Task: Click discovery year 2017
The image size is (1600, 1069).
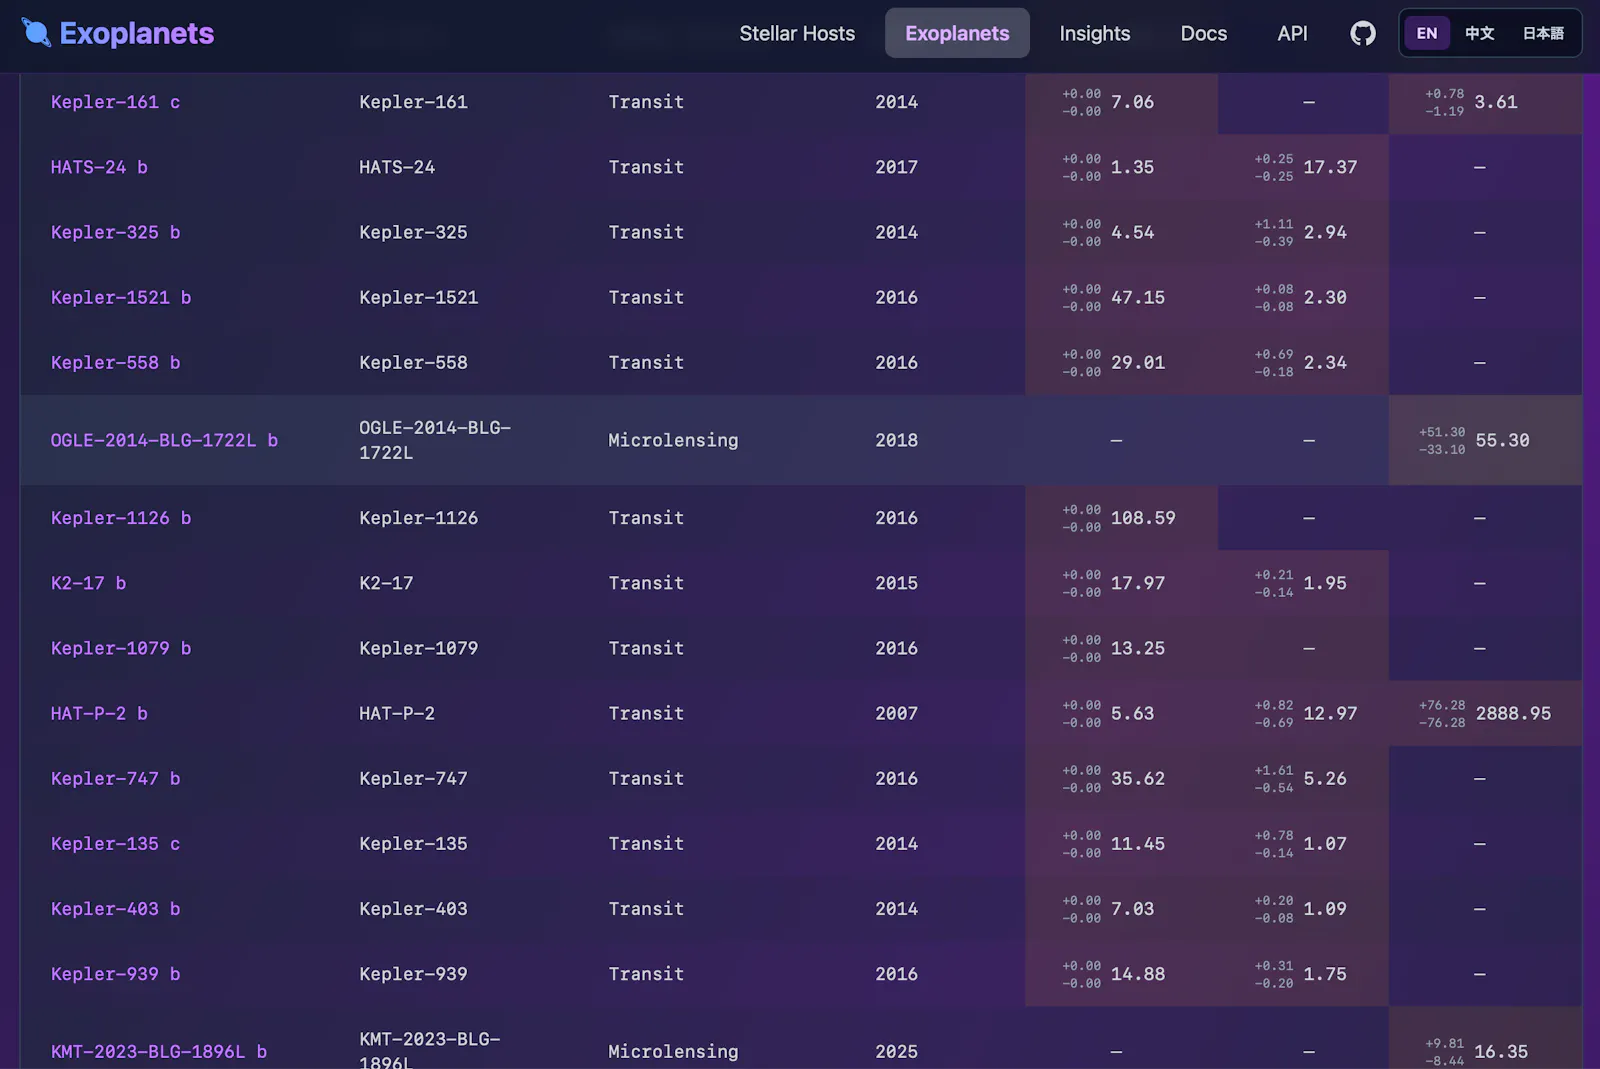Action: pyautogui.click(x=896, y=167)
